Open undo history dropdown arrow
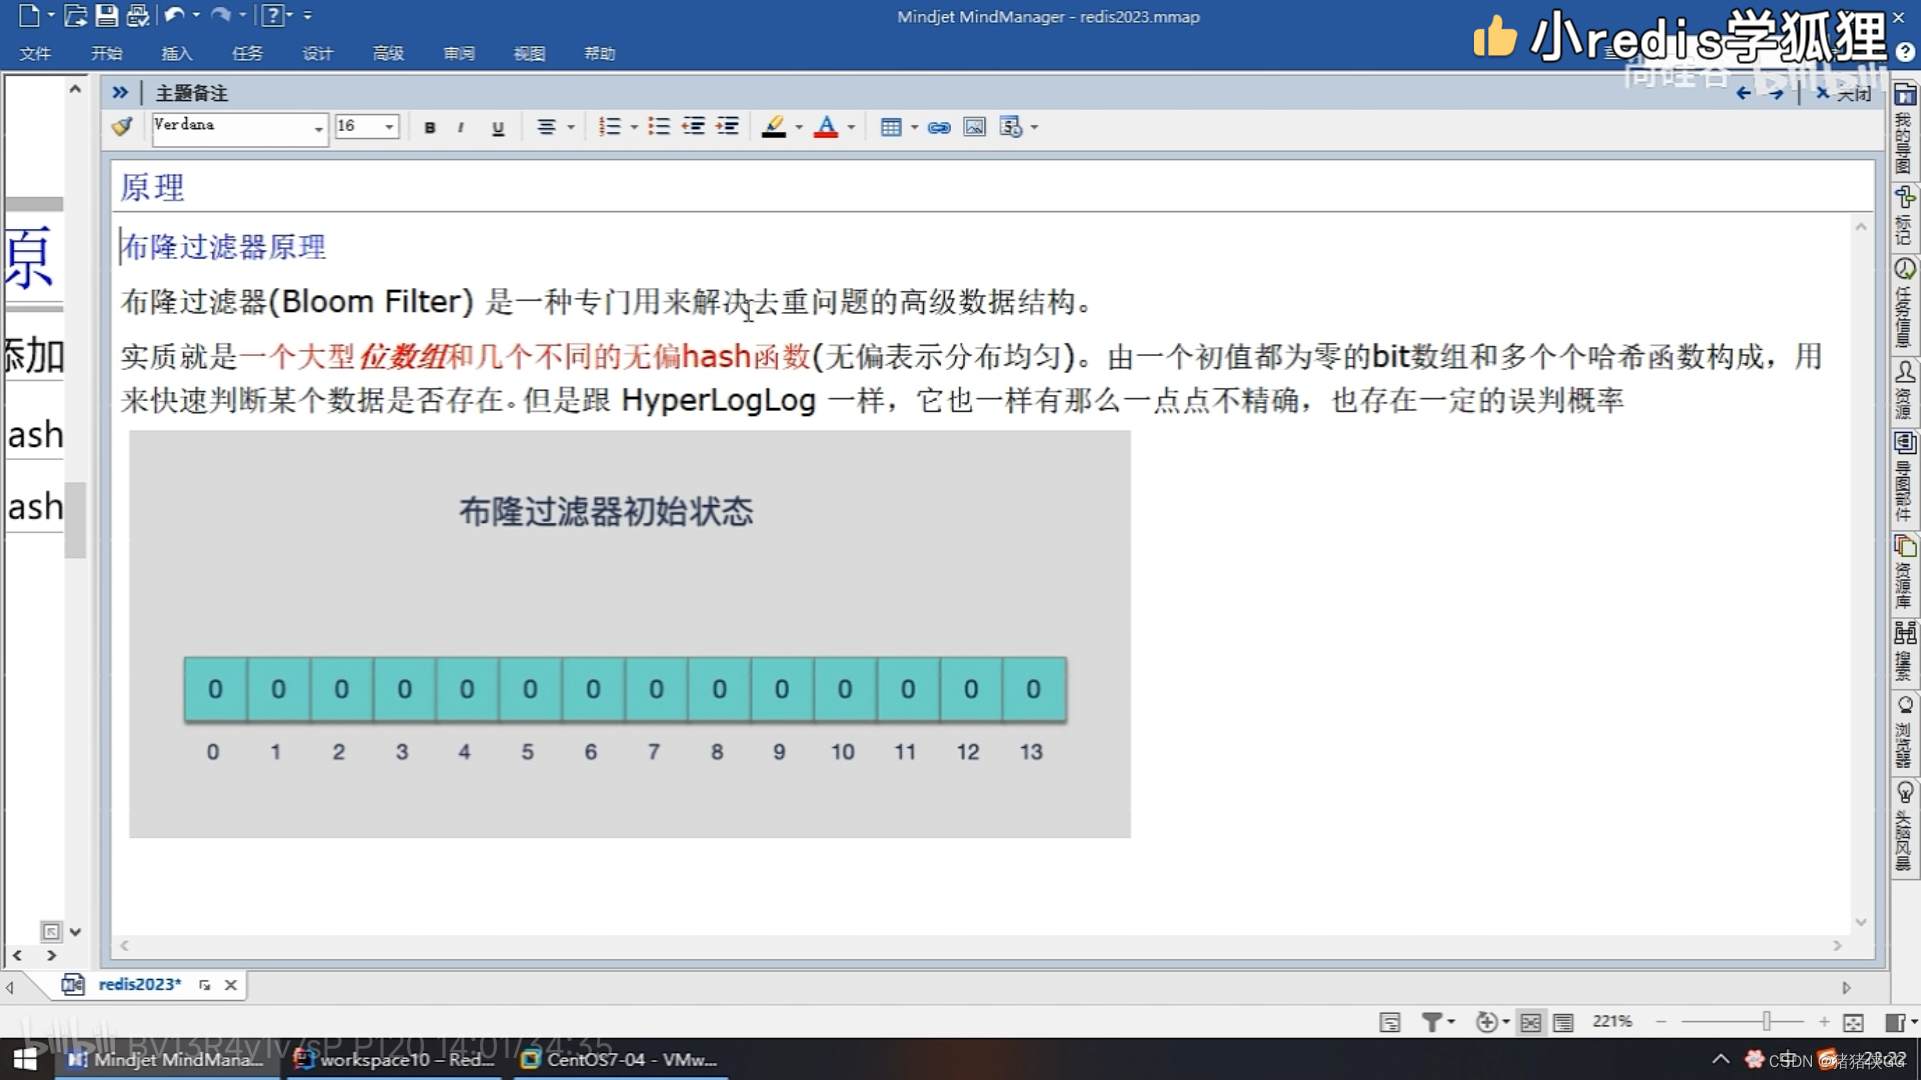 pos(196,15)
